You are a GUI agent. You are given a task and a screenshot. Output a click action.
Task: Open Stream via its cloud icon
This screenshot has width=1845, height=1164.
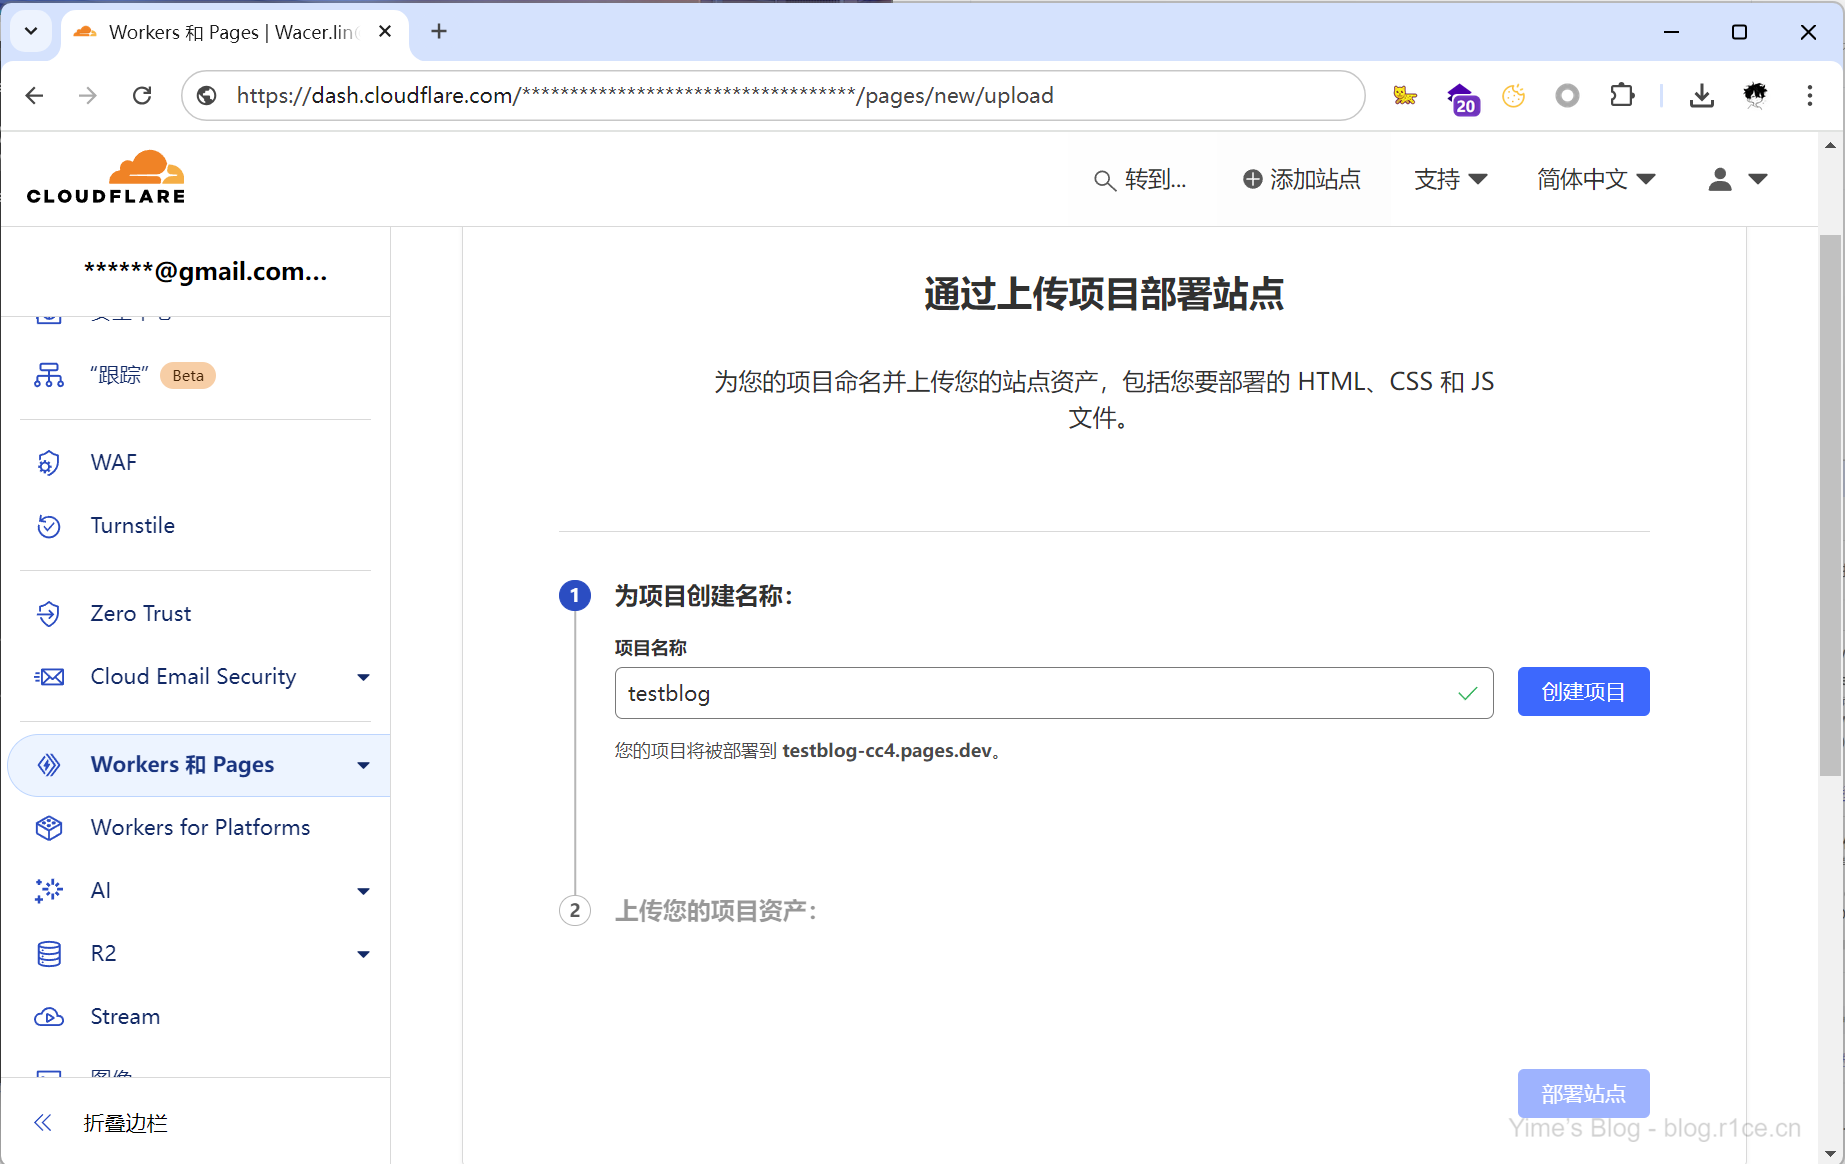[49, 1017]
